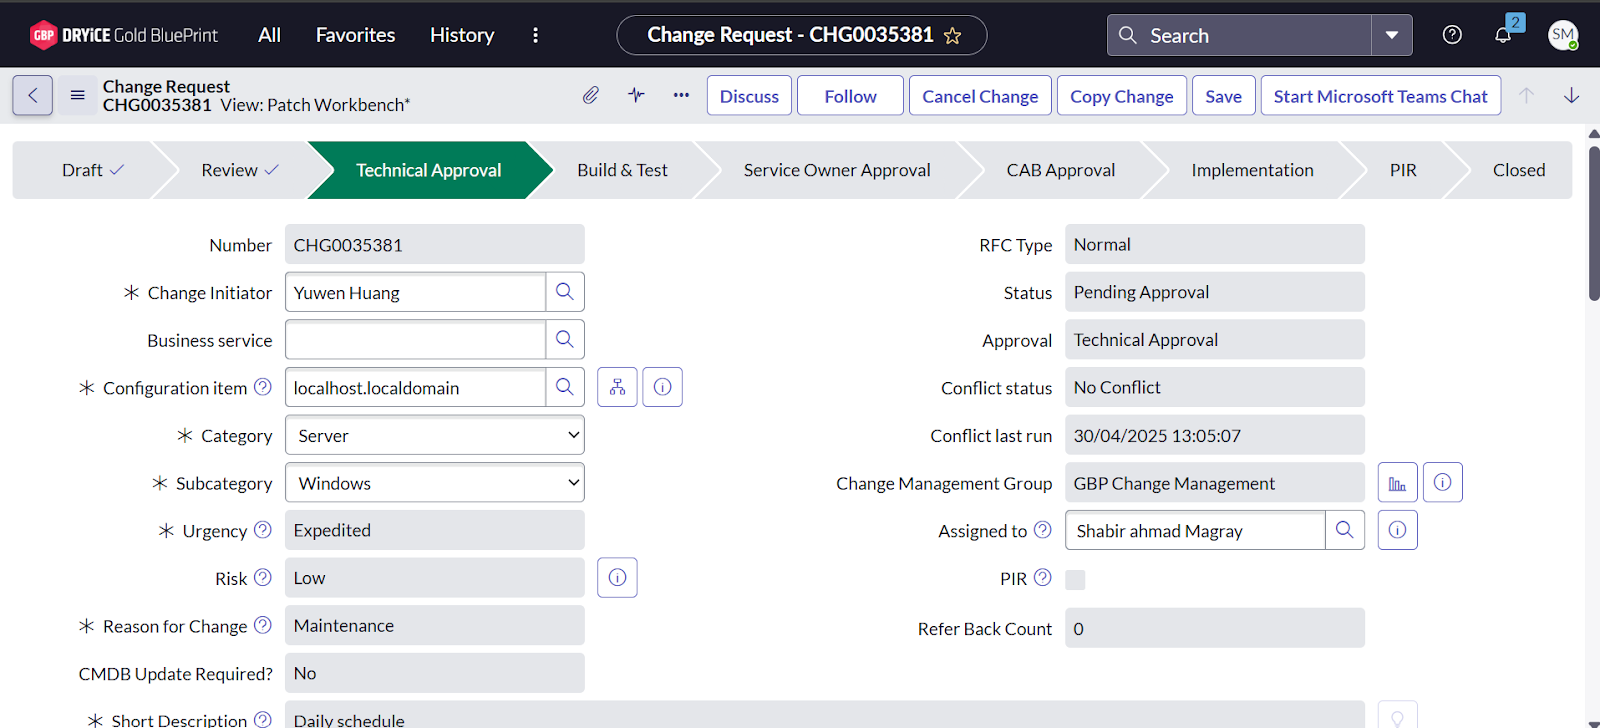The height and width of the screenshot is (728, 1600).
Task: Toggle the PIR checkbox
Action: pos(1075,580)
